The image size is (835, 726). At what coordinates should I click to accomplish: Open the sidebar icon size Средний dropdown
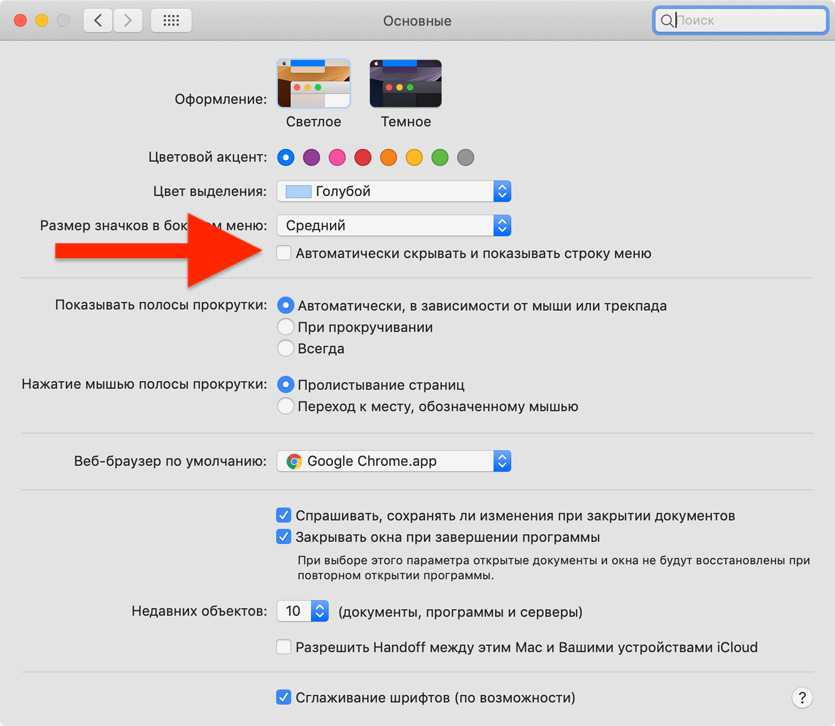[x=394, y=225]
